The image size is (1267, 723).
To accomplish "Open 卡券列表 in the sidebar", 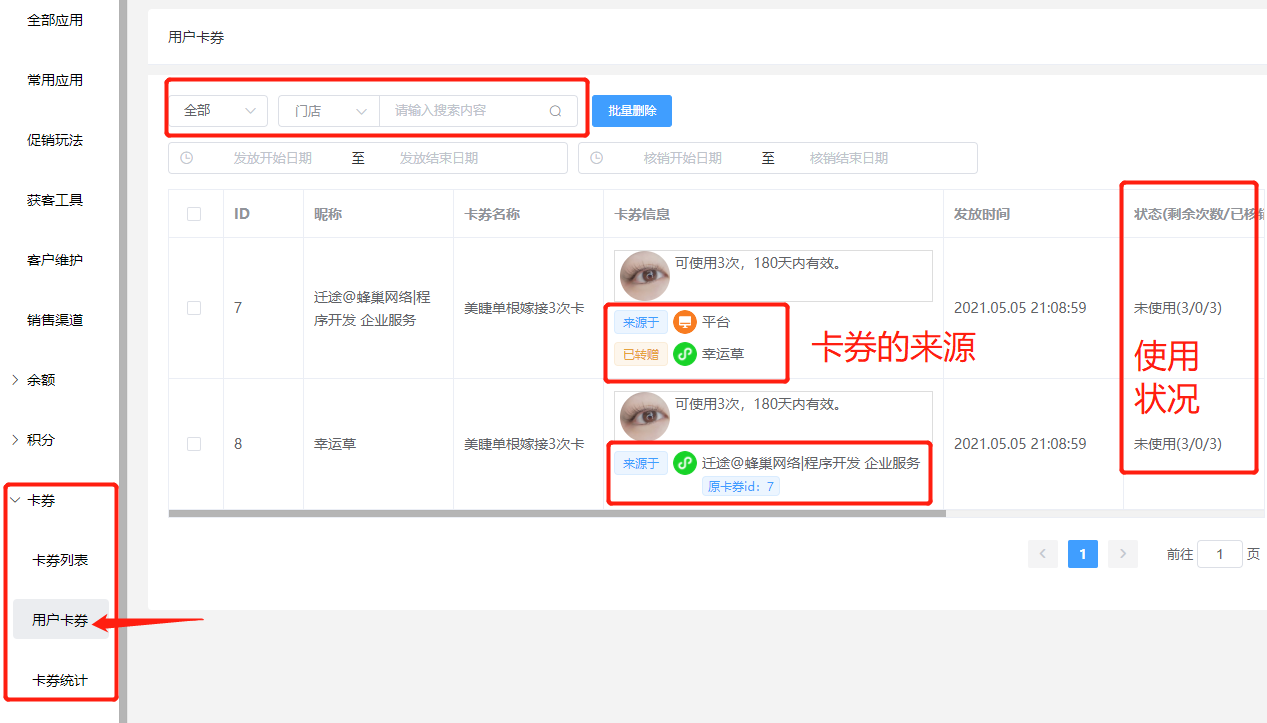I will click(60, 560).
